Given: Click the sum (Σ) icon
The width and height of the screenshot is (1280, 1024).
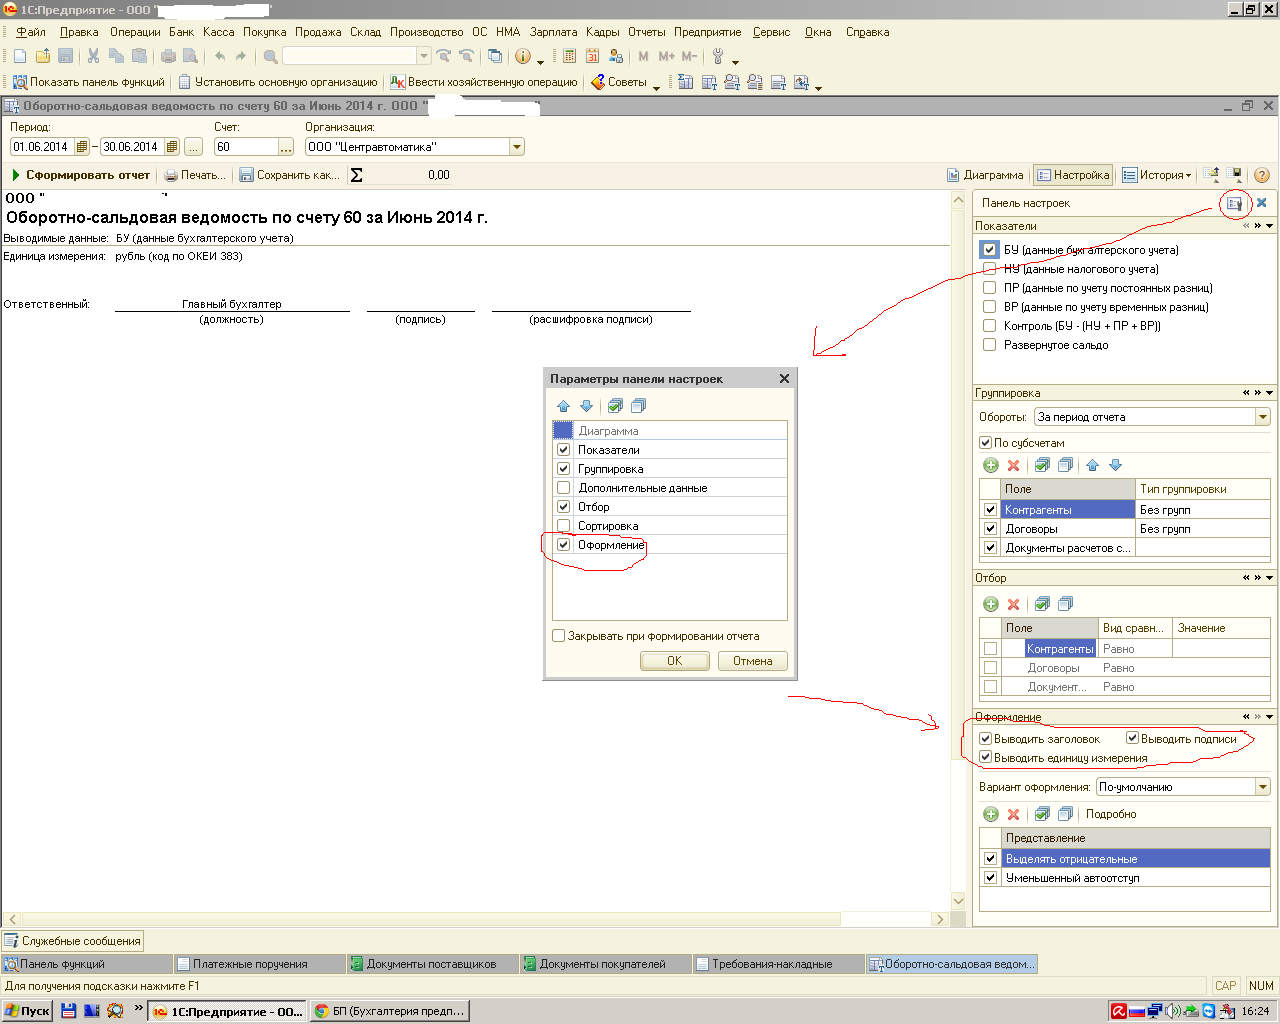Looking at the screenshot, I should point(357,175).
